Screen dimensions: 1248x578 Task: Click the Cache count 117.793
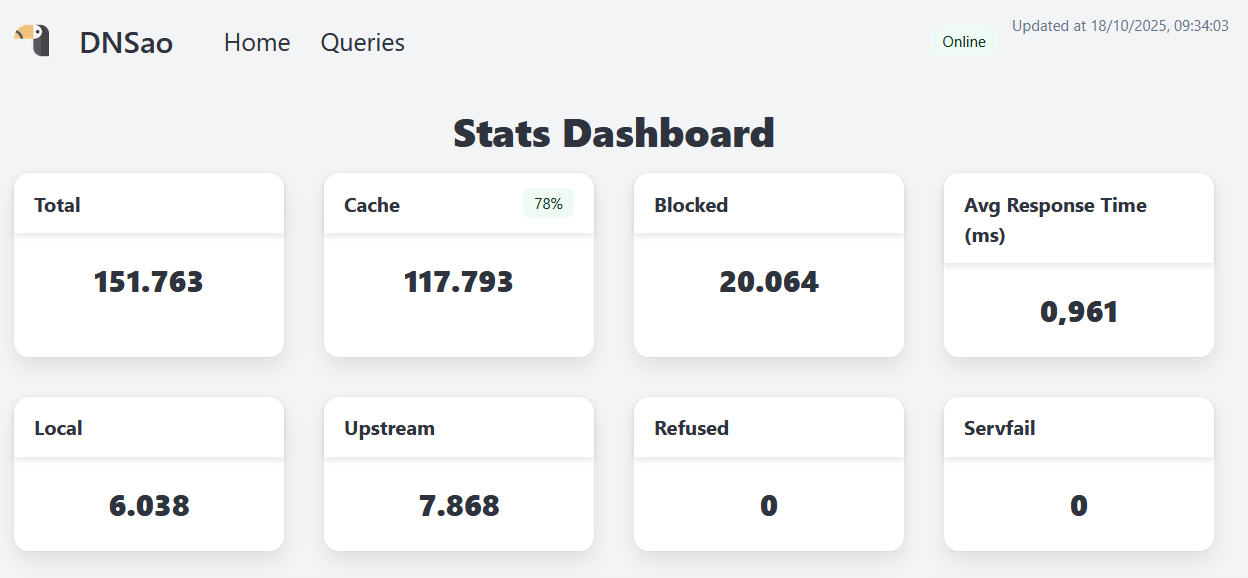[458, 282]
